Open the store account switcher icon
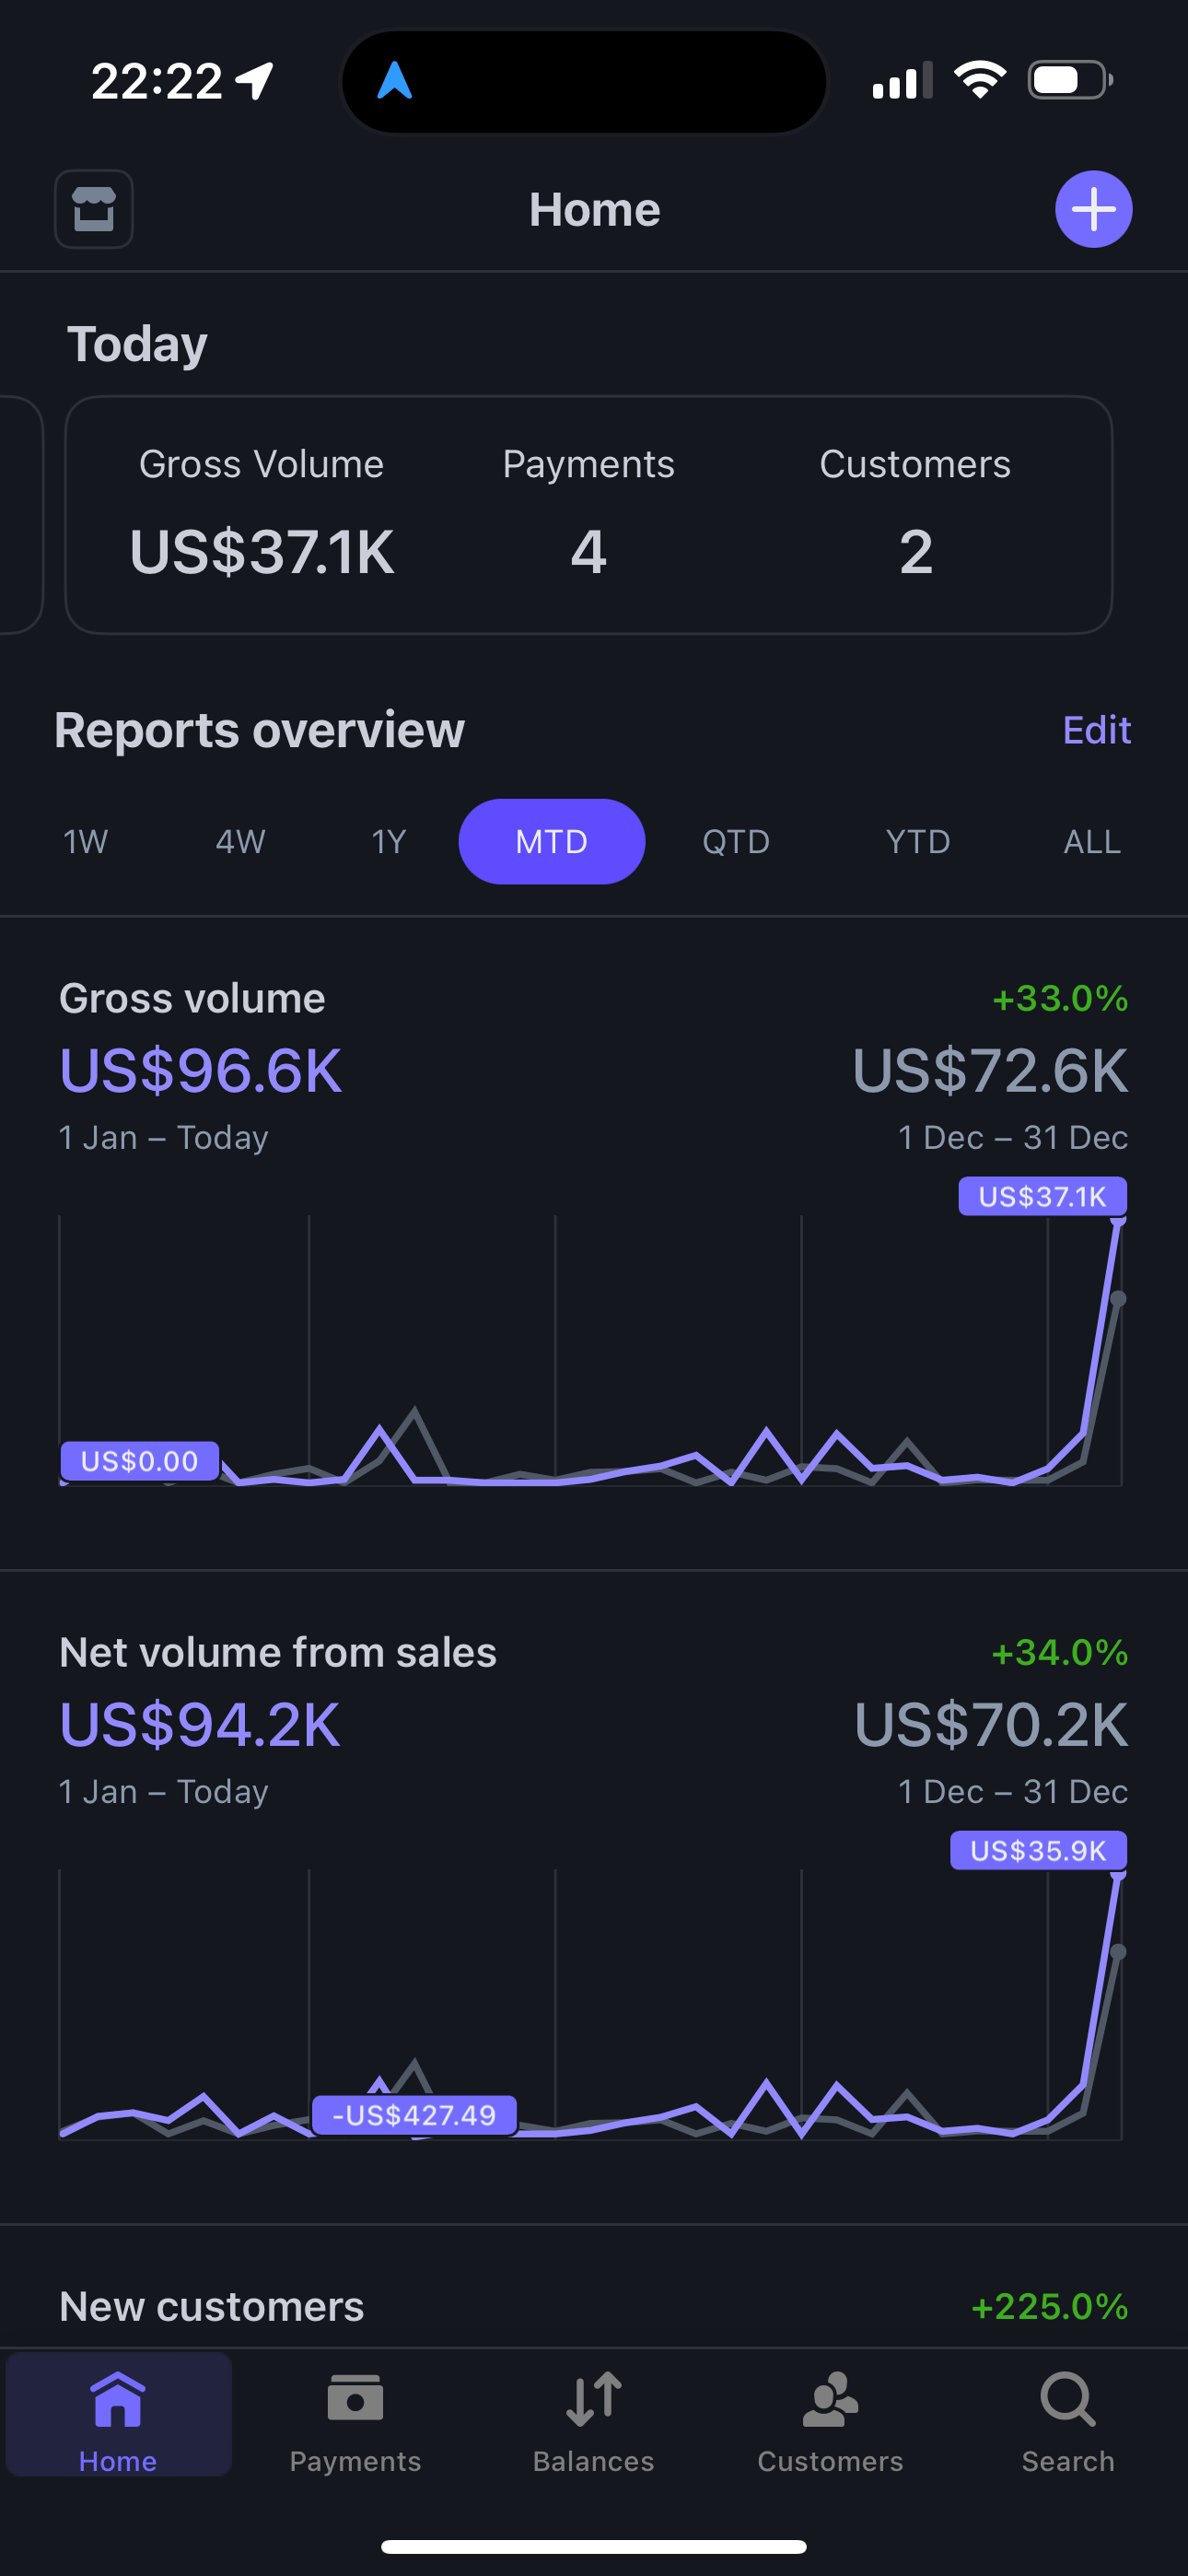1188x2576 pixels. (x=94, y=209)
